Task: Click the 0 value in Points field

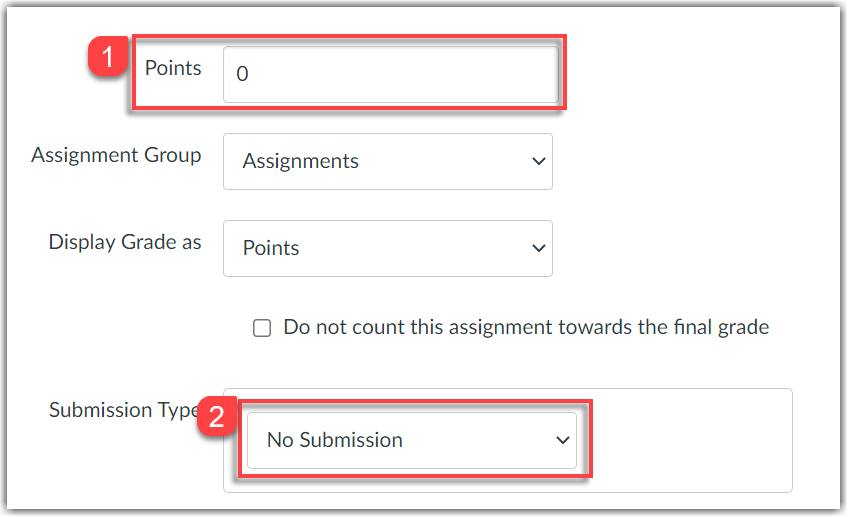Action: click(243, 75)
